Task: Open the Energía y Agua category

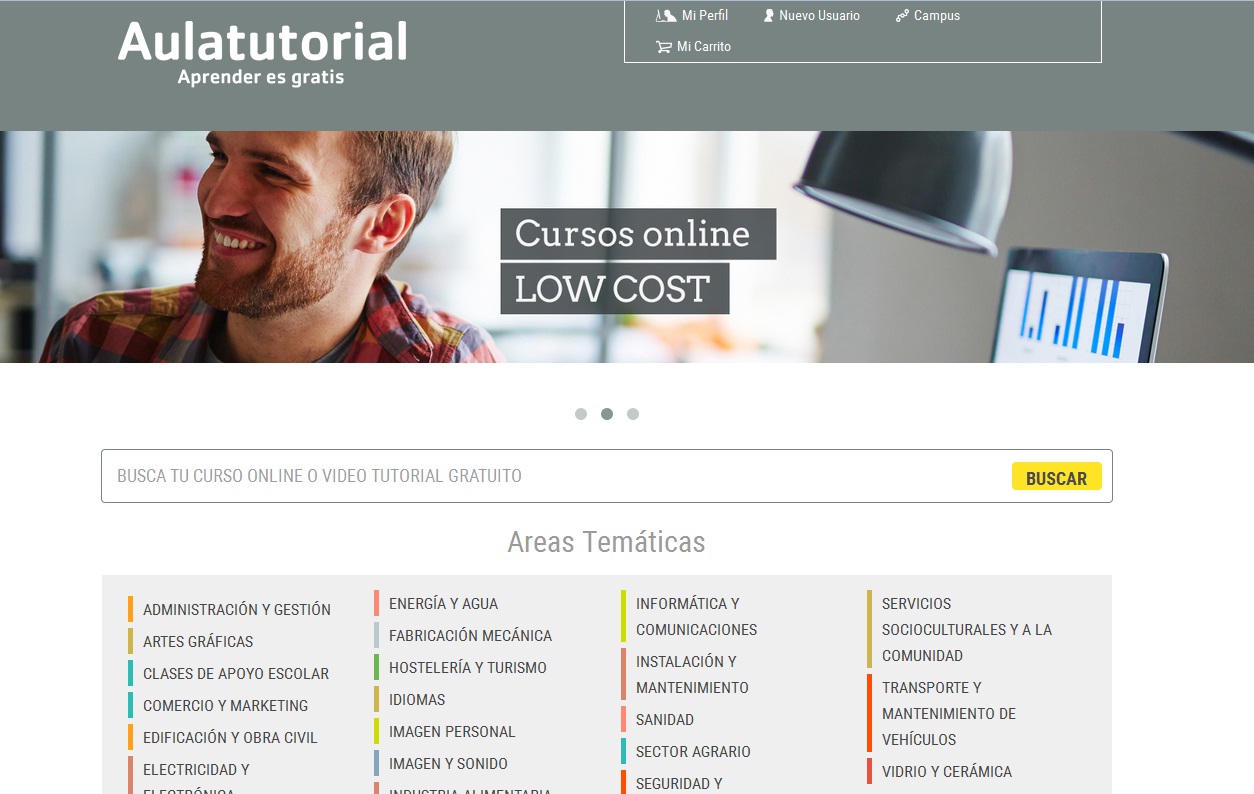Action: pyautogui.click(x=443, y=604)
